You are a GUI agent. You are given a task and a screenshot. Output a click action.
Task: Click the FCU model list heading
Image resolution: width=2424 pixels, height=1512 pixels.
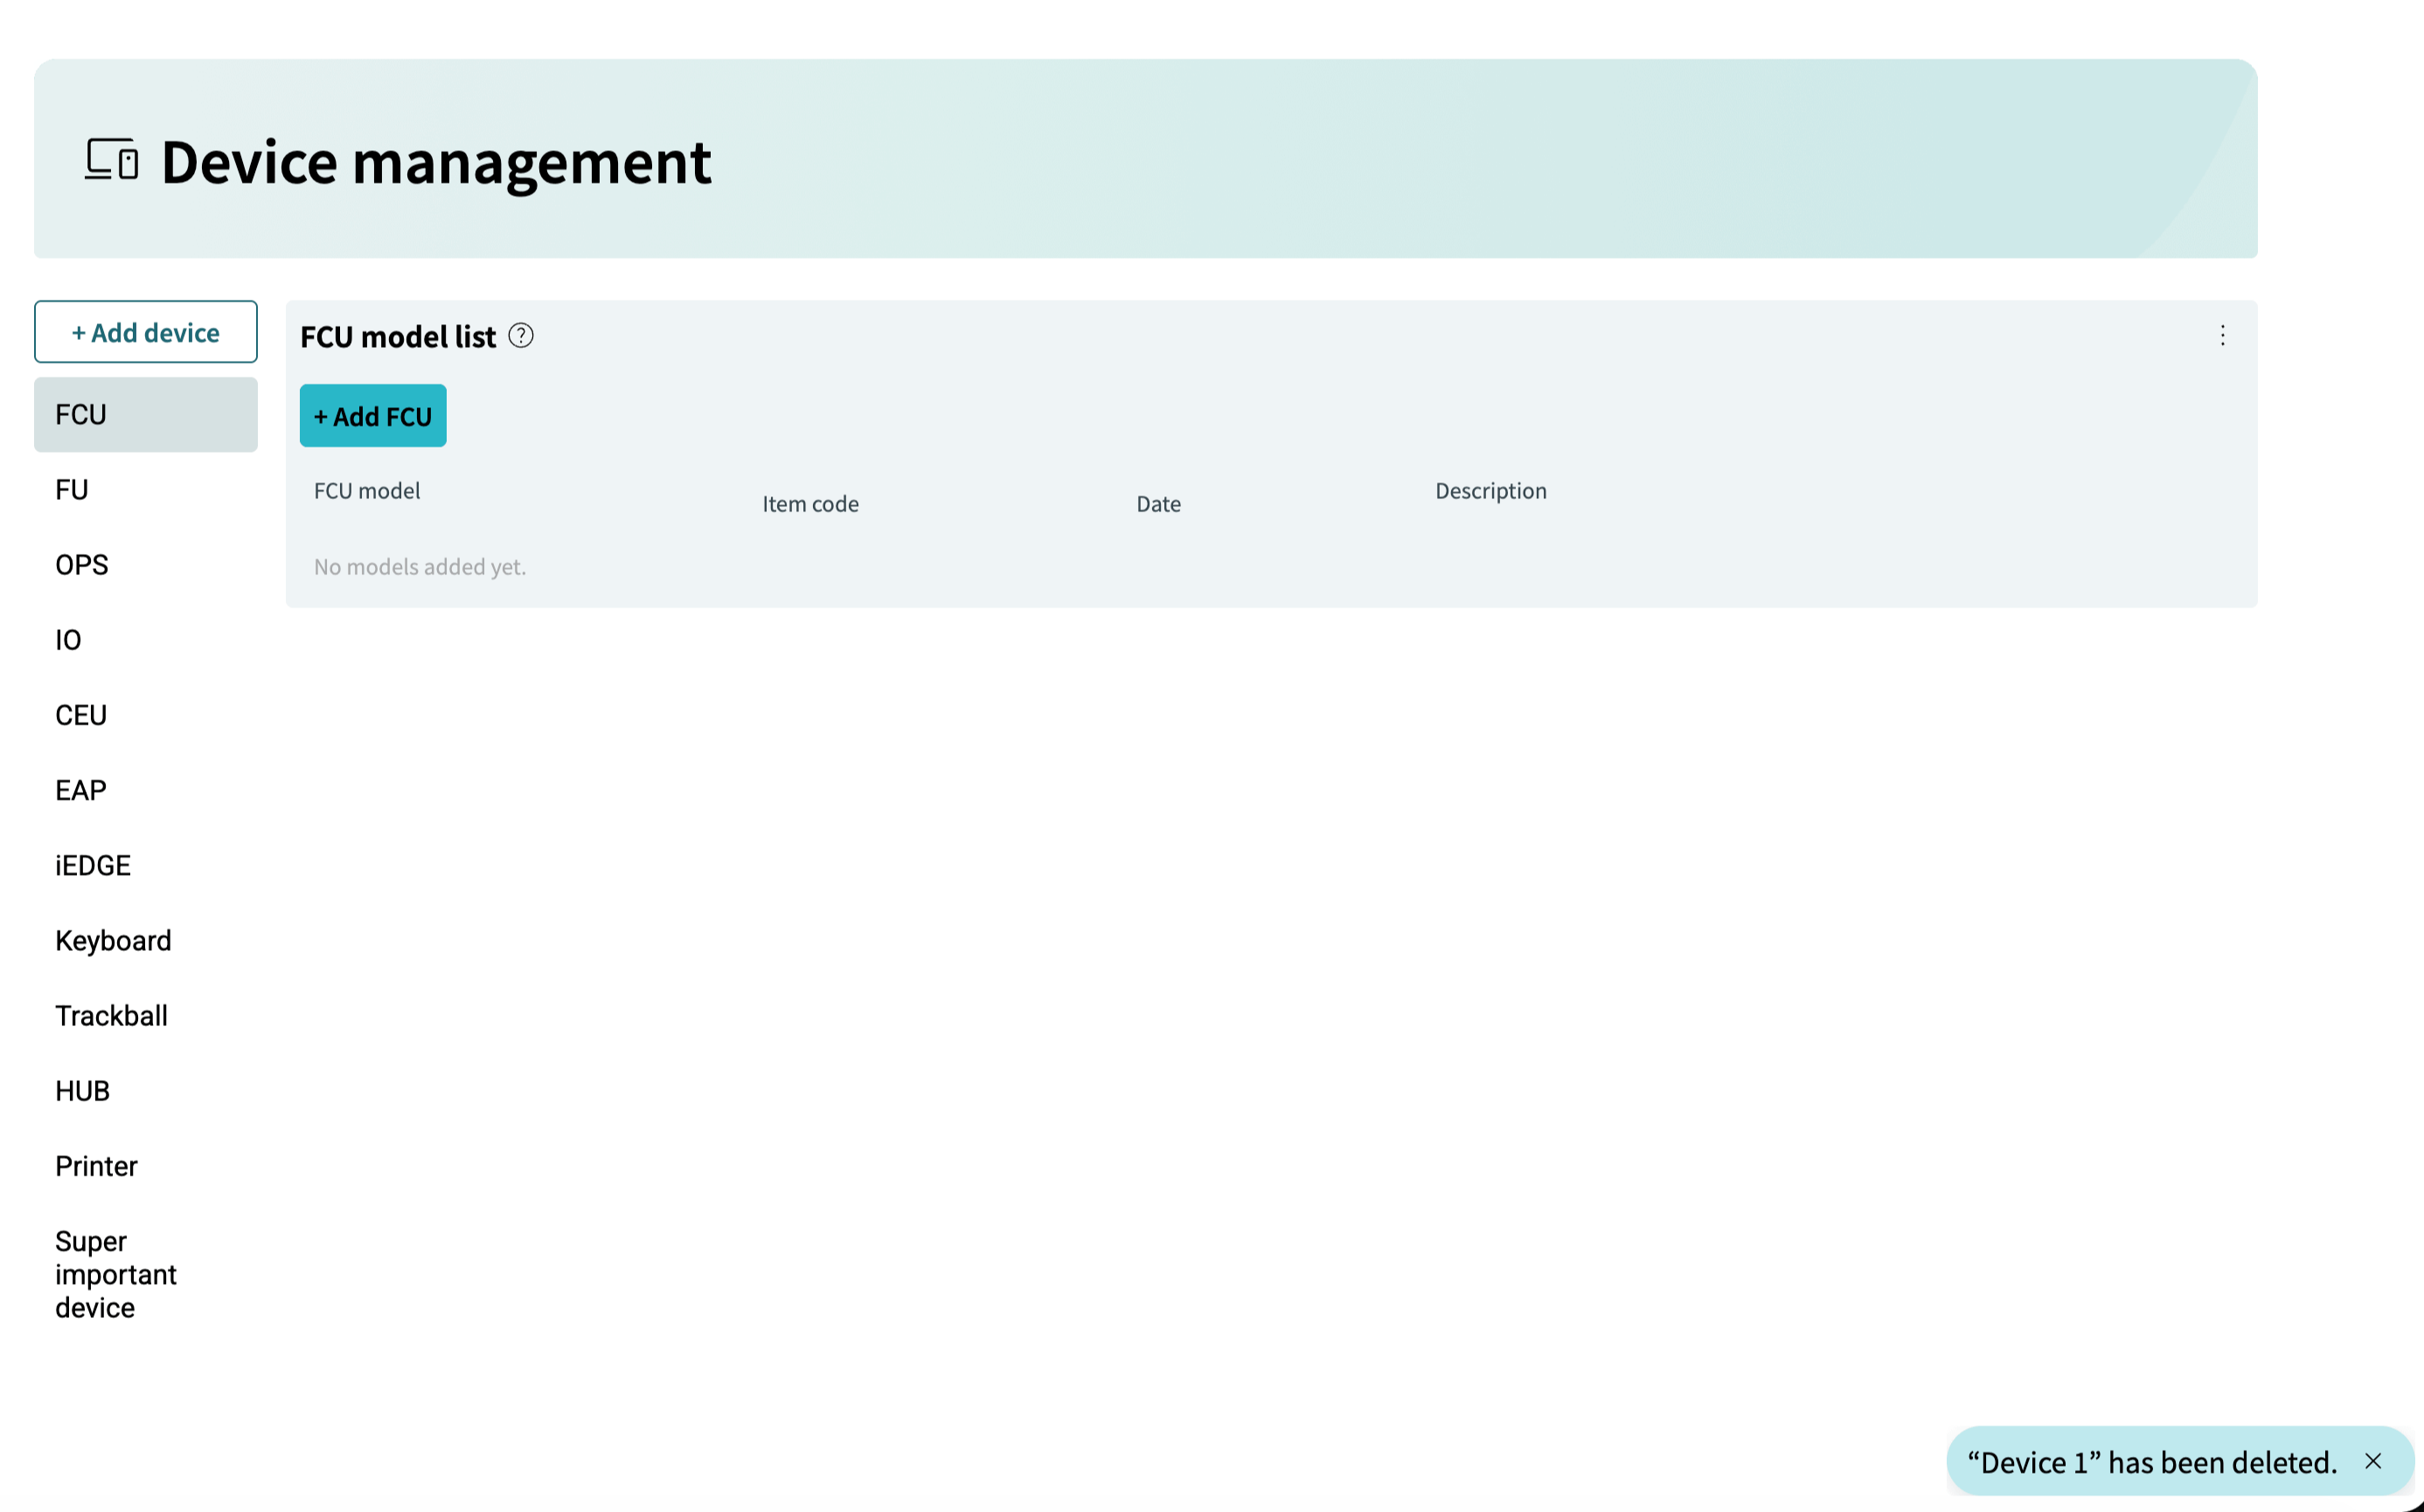click(x=398, y=337)
